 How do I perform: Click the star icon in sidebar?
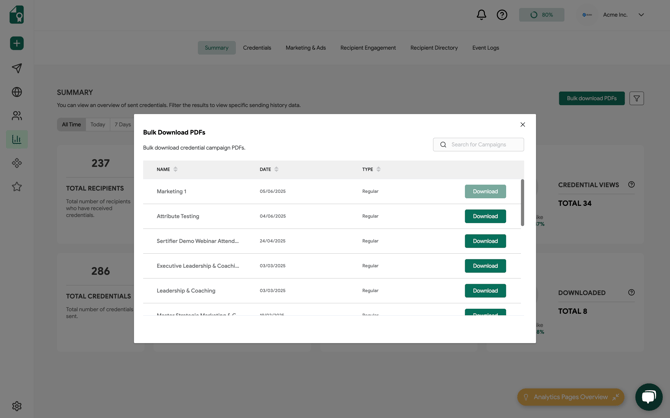[x=17, y=187]
